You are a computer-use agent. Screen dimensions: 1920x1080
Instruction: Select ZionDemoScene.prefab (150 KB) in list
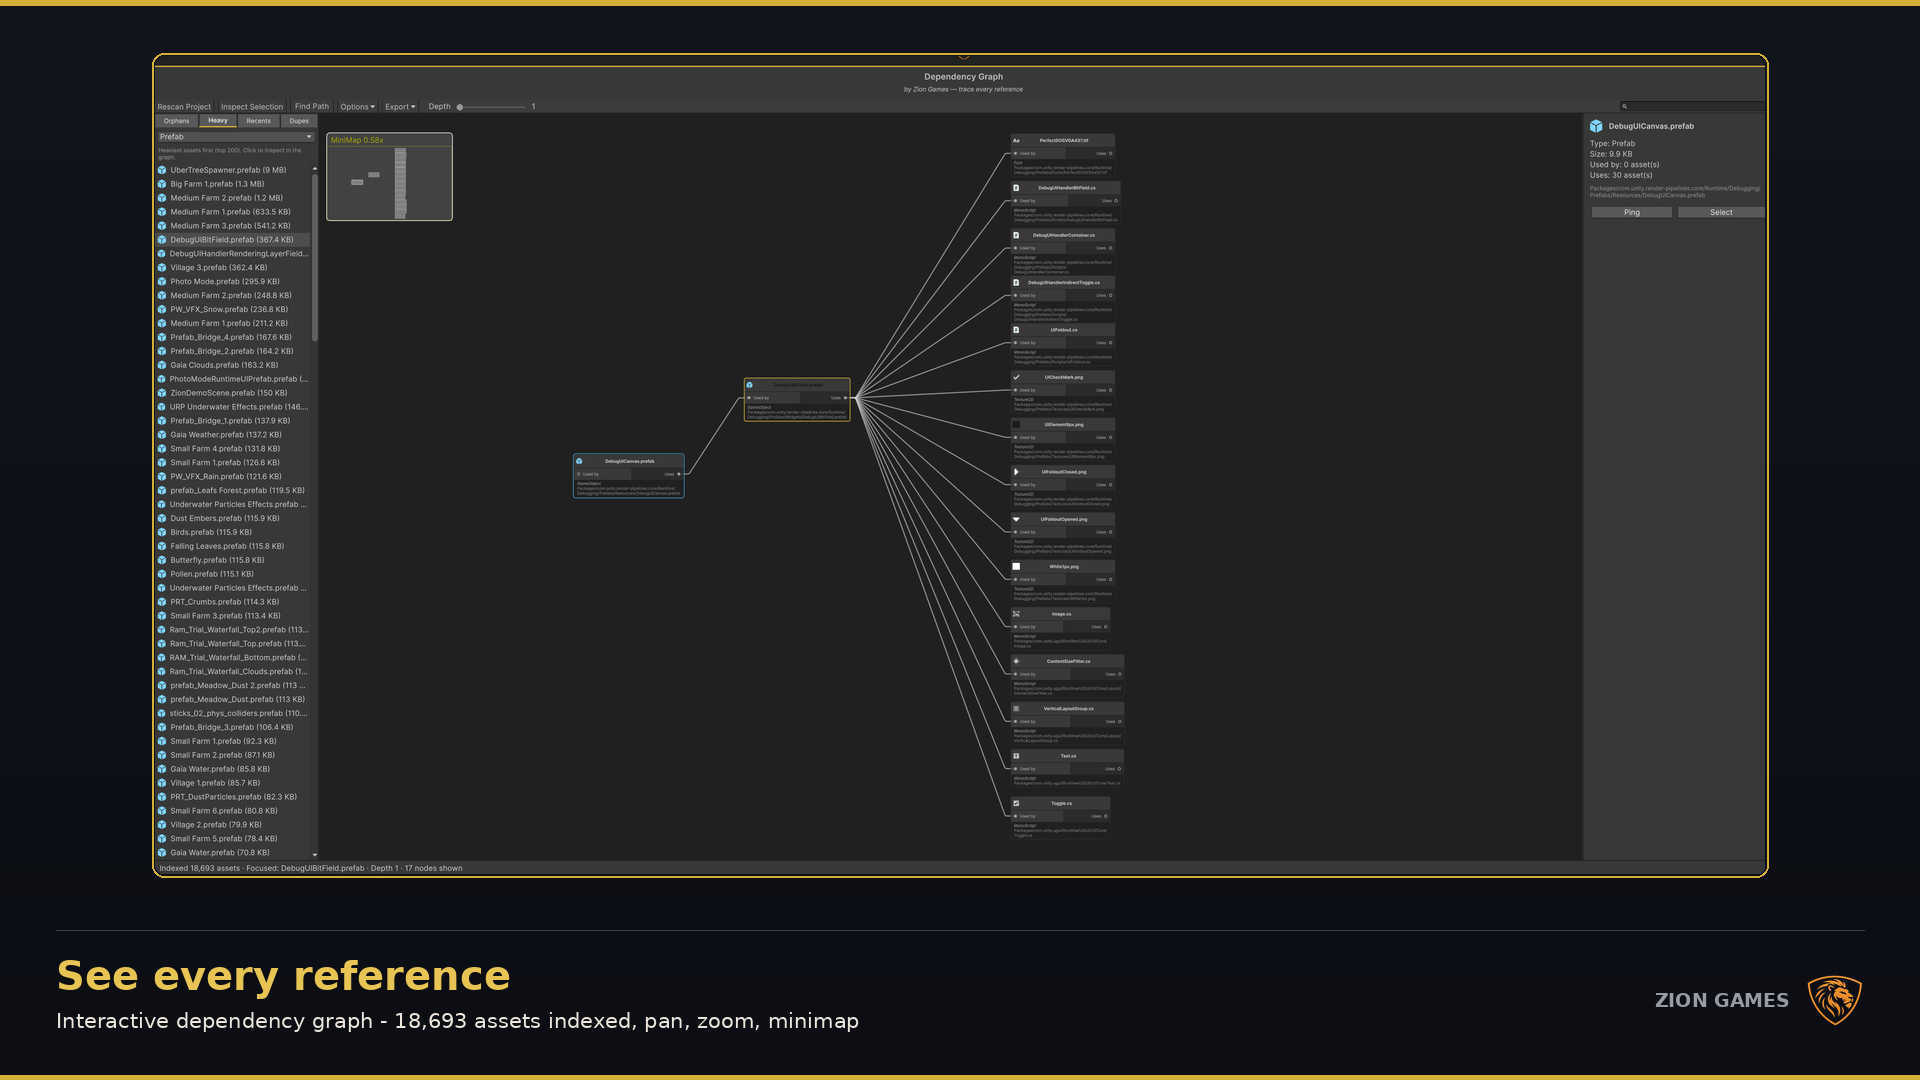[x=233, y=393]
